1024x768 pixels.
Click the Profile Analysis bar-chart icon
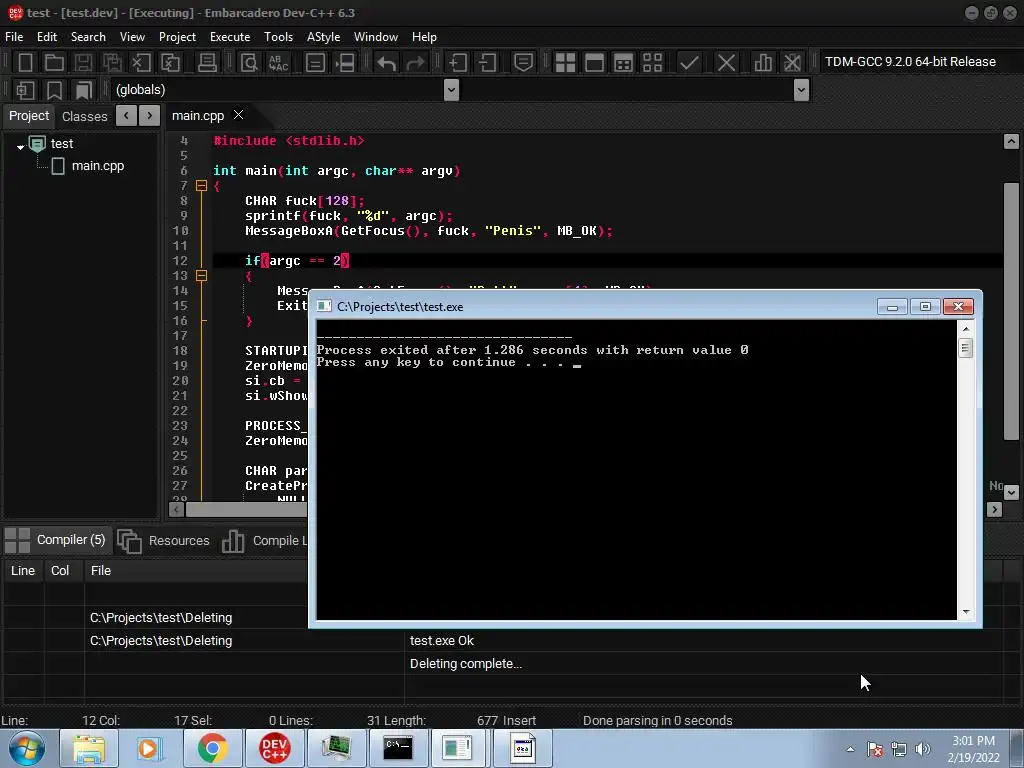click(763, 63)
